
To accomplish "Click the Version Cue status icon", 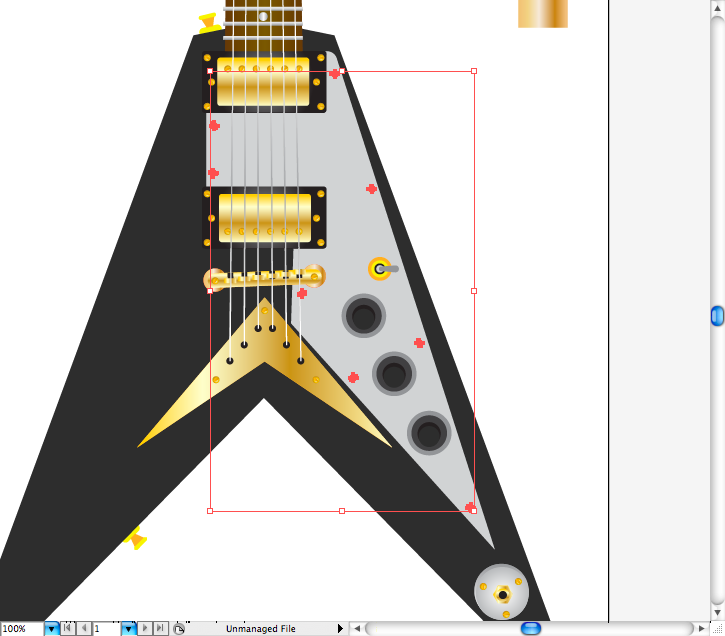I will (178, 629).
